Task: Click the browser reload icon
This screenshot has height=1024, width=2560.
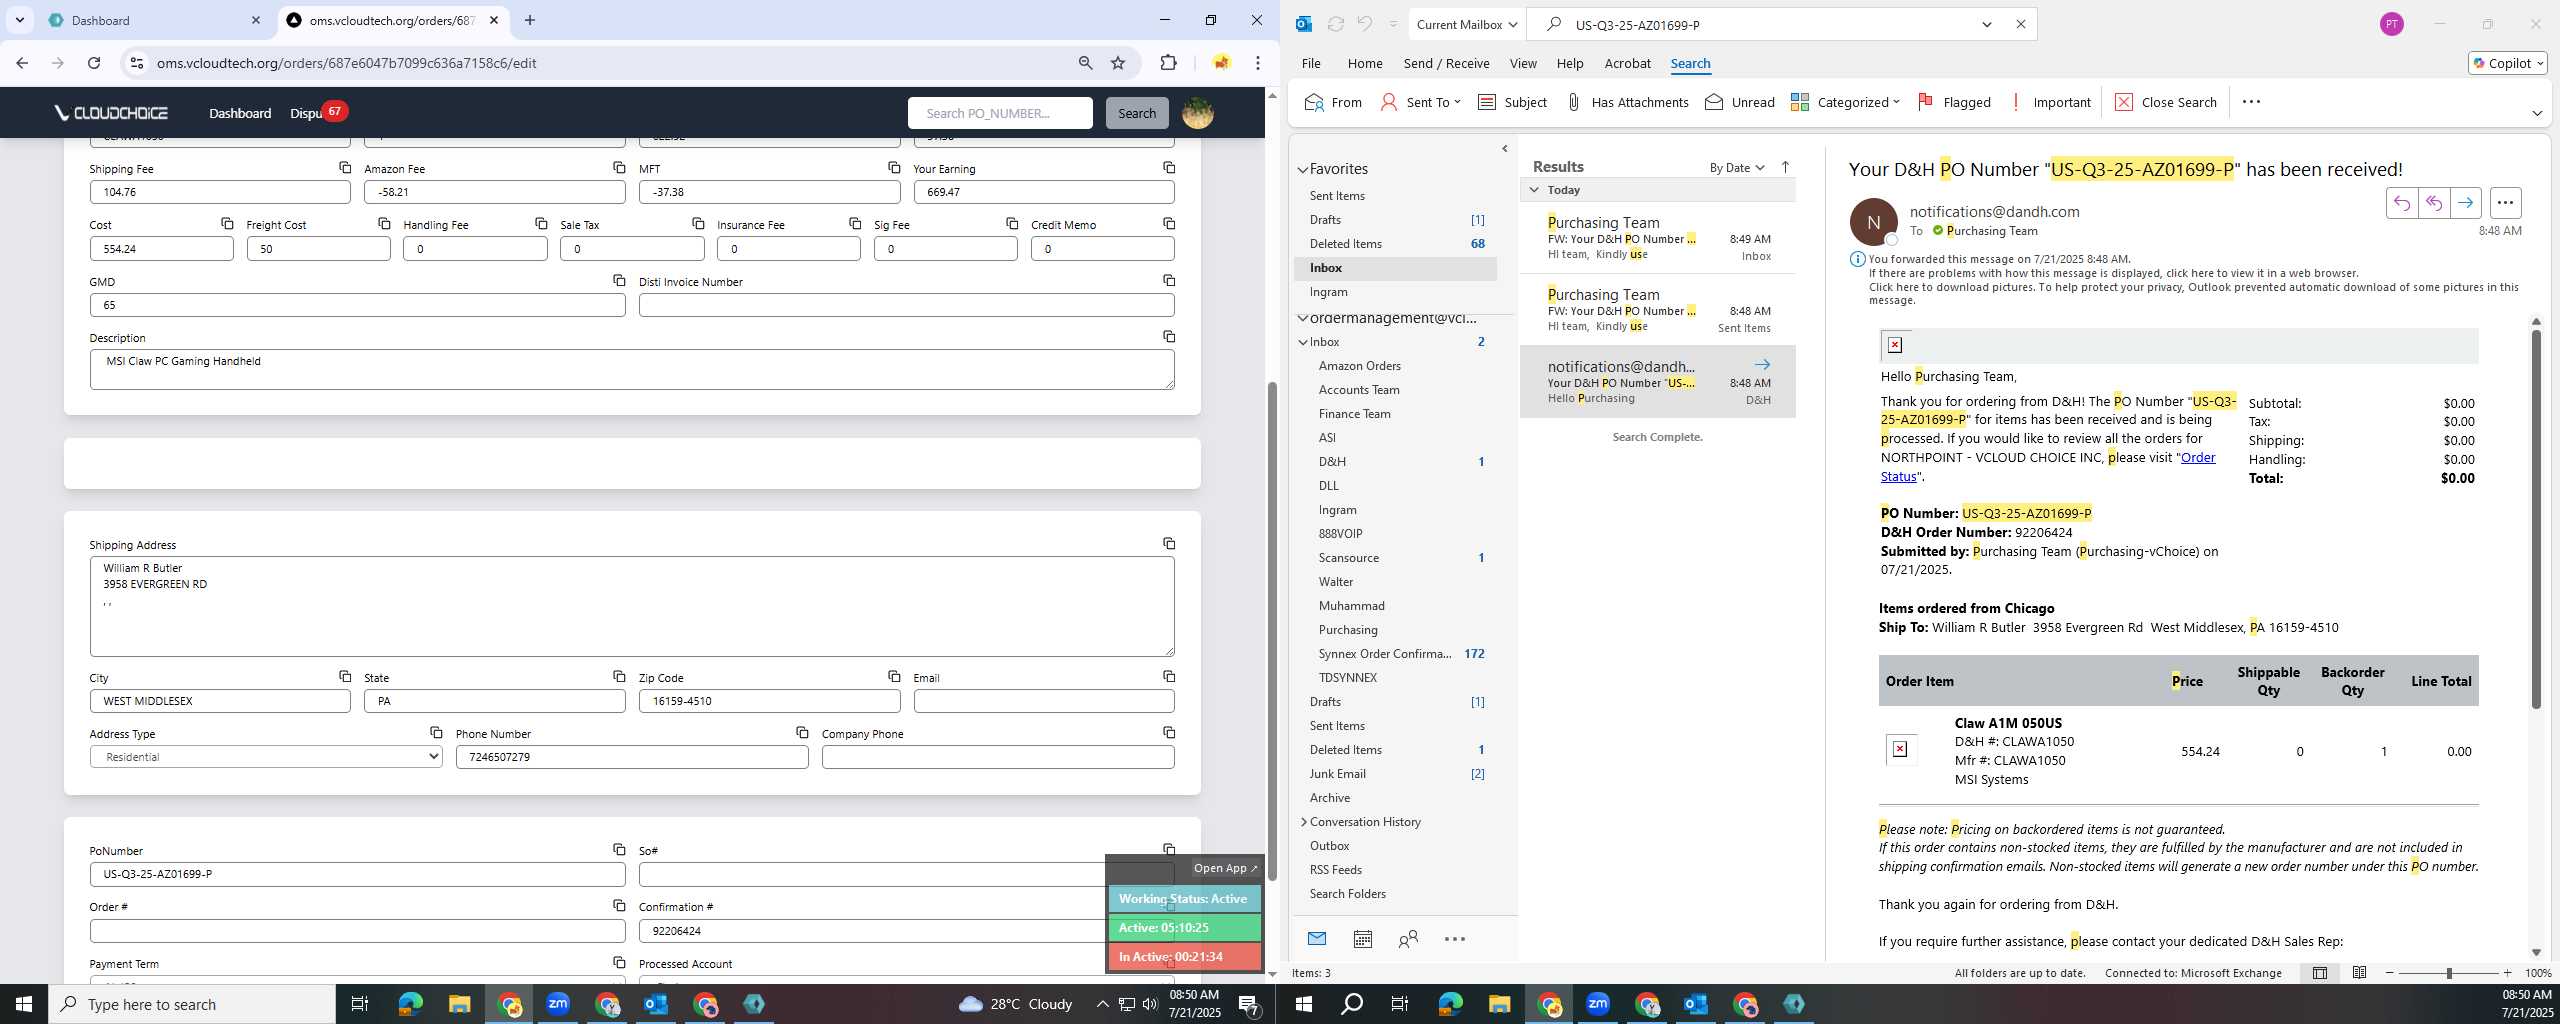Action: tap(94, 63)
